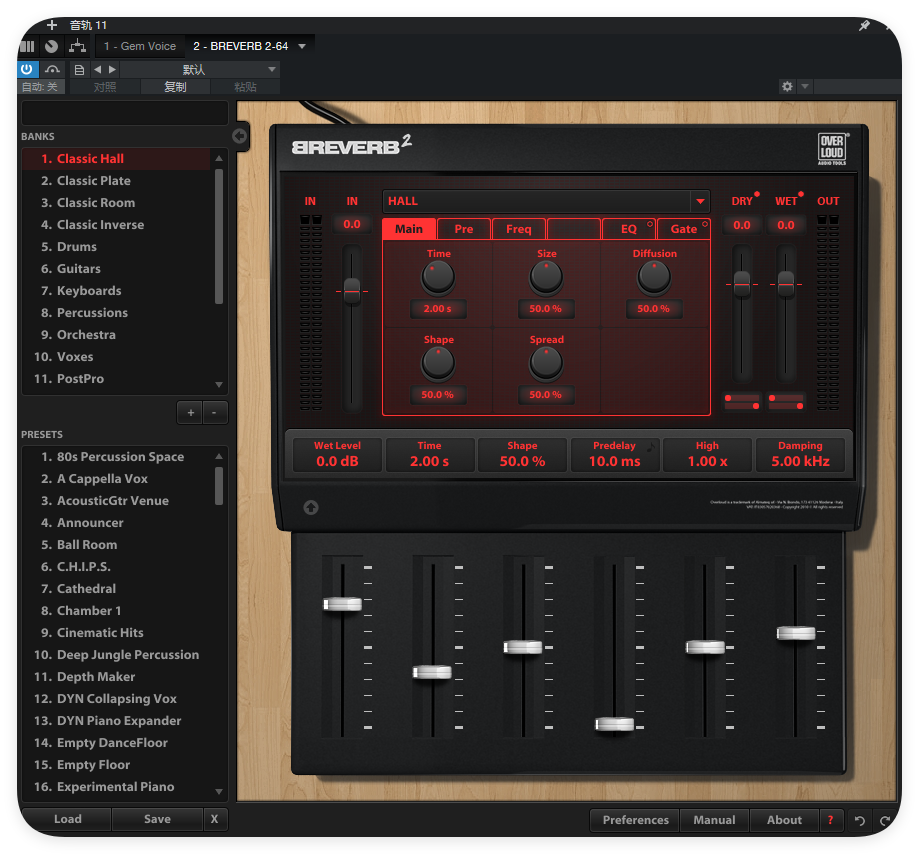Click the Shape knob
This screenshot has height=854, width=919.
tap(438, 363)
